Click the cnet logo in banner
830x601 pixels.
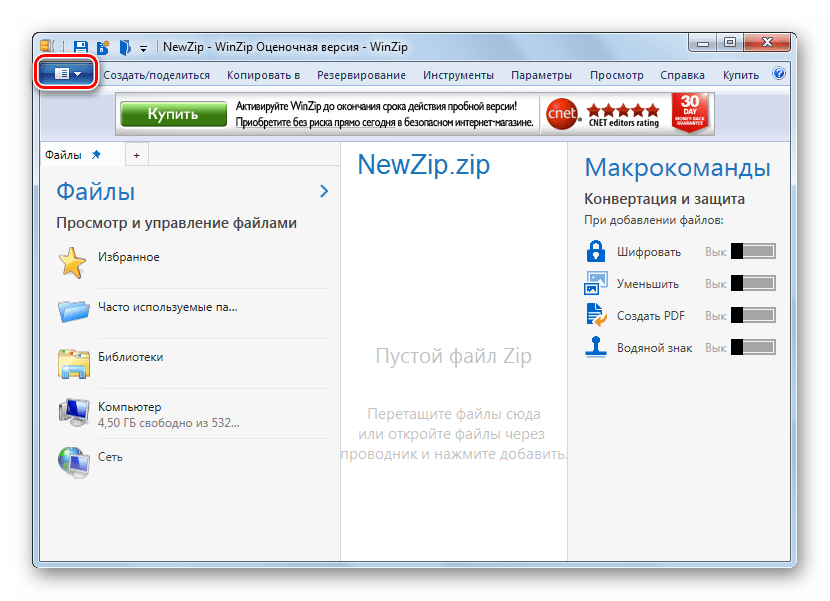(x=562, y=113)
